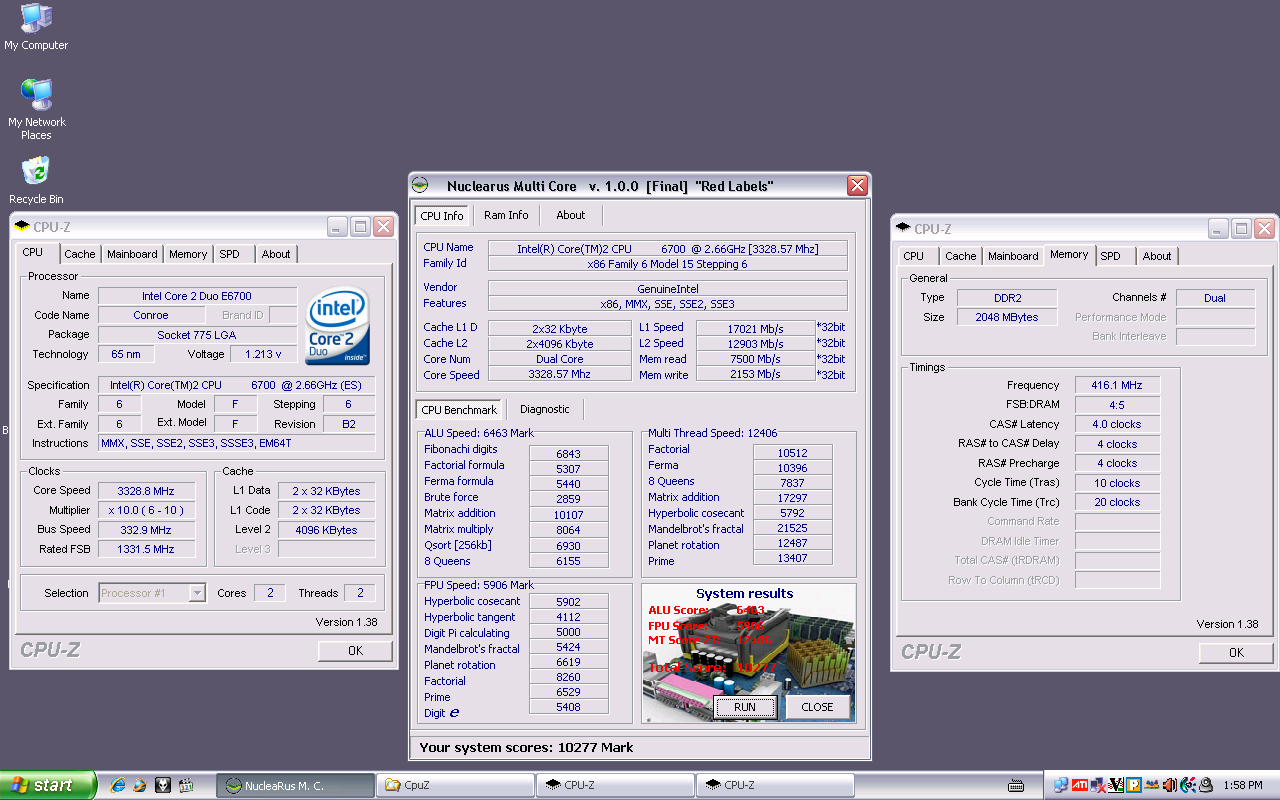
Task: Open My Network Places desktop icon
Action: pyautogui.click(x=36, y=109)
